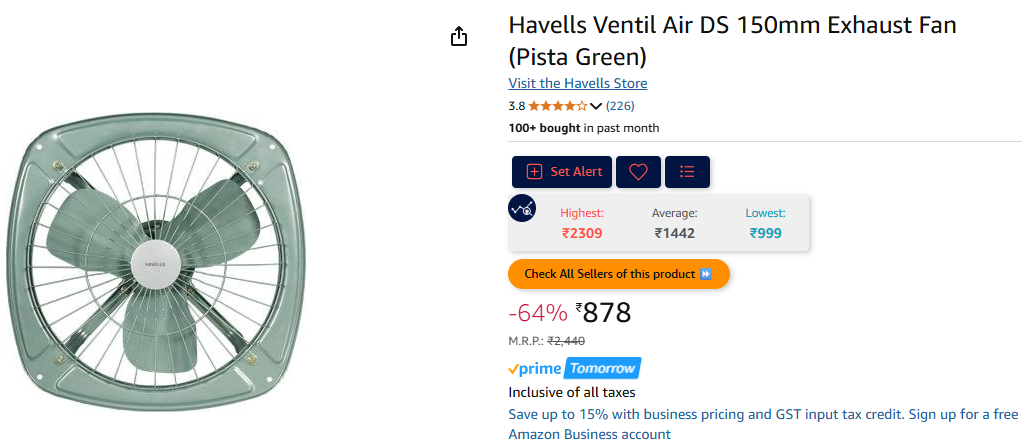
Task: Click the share icon above product image
Action: pyautogui.click(x=458, y=37)
